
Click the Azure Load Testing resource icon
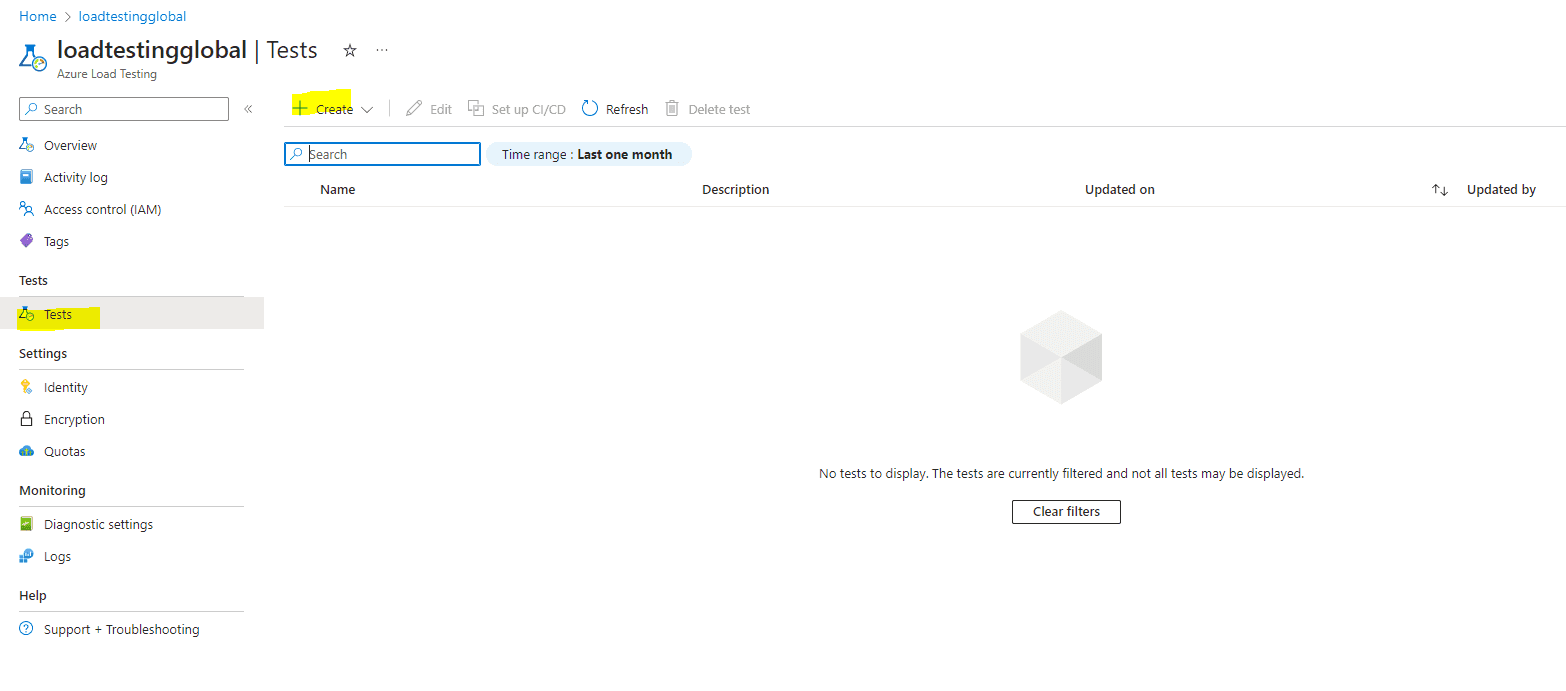point(33,57)
